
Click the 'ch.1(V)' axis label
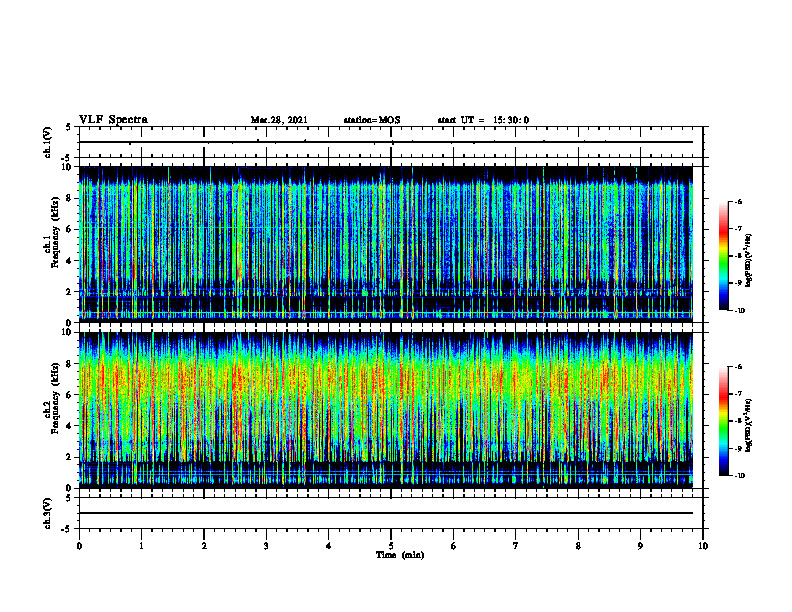48,142
